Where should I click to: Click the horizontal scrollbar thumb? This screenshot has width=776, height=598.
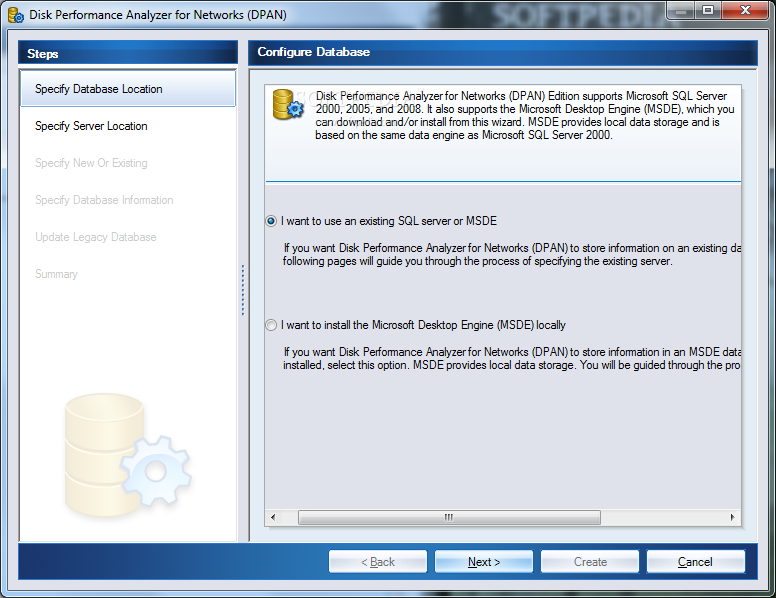coord(449,517)
